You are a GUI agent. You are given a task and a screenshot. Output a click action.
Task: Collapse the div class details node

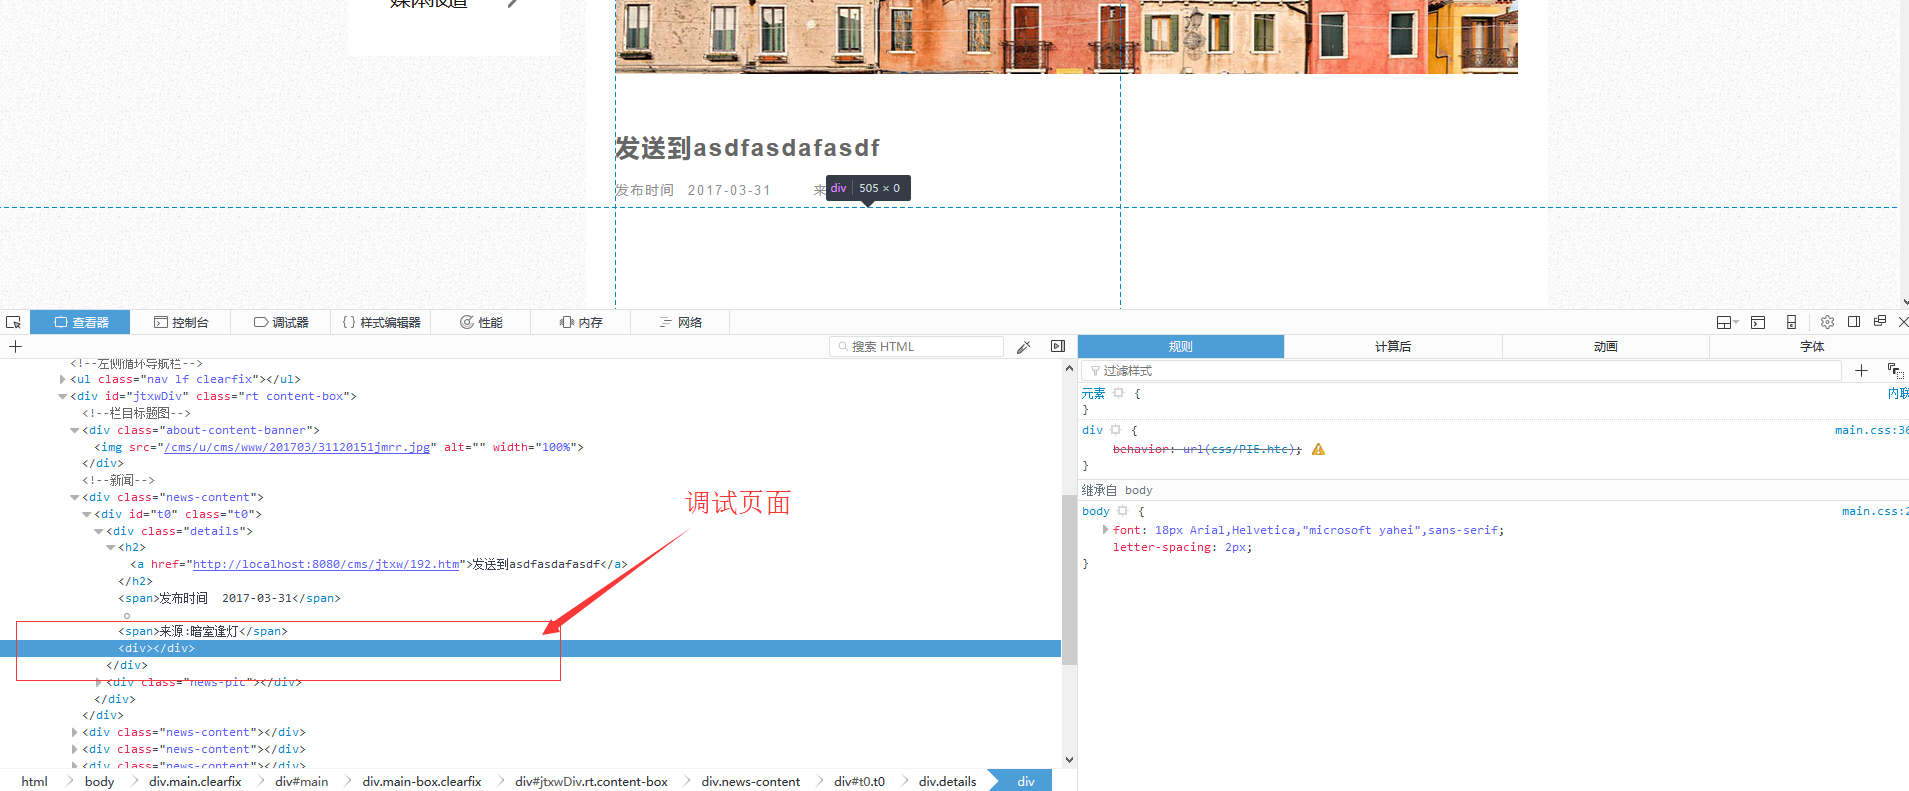pos(98,531)
